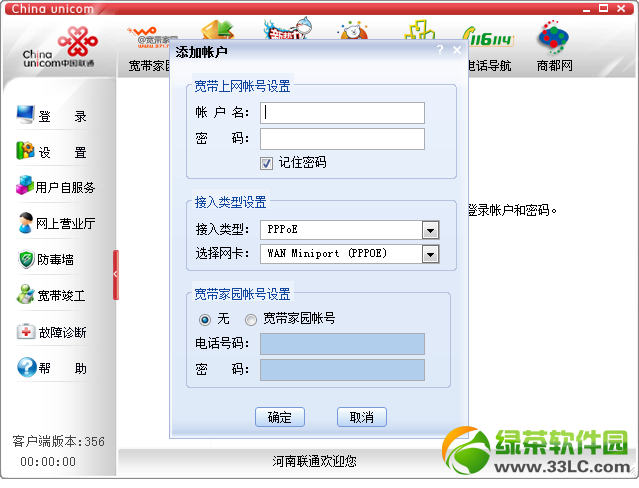Click the 客户端版本:356 text
Viewport: 639px width, 488px height.
58,441
